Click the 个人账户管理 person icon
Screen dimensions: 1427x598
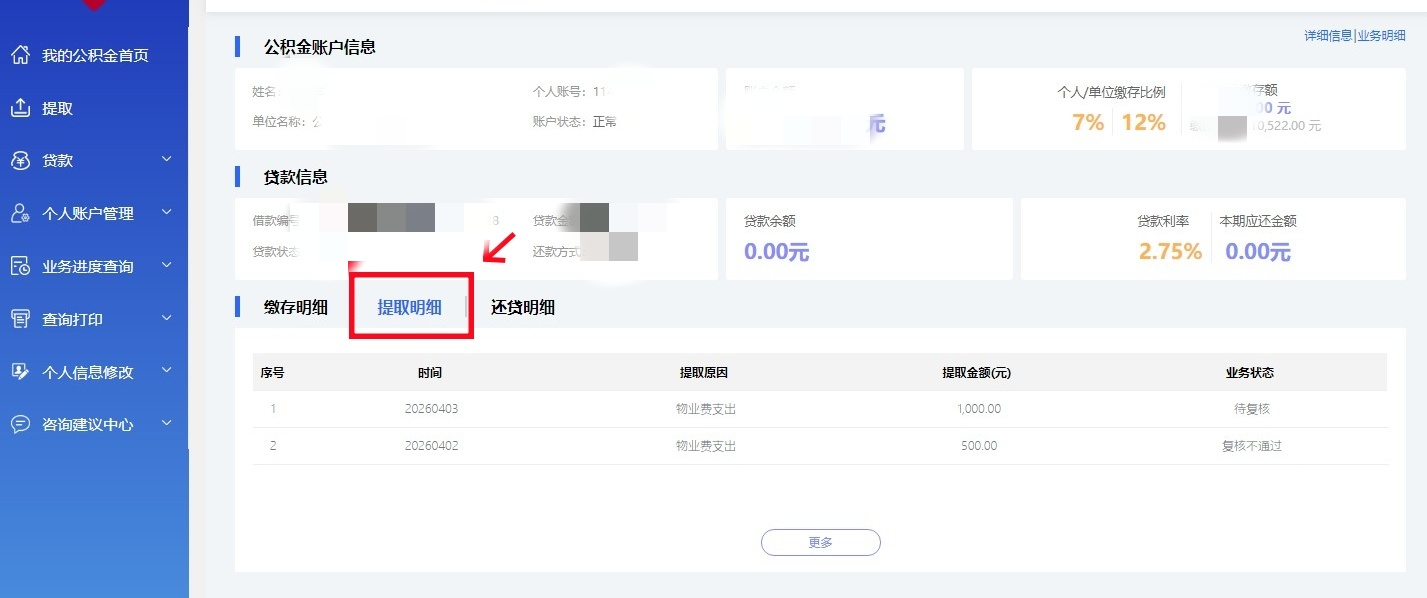click(x=20, y=213)
